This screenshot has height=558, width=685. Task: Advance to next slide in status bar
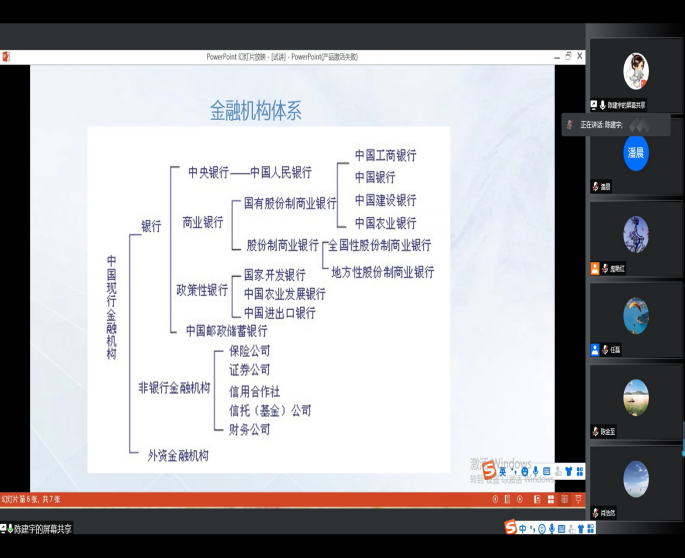click(x=519, y=499)
